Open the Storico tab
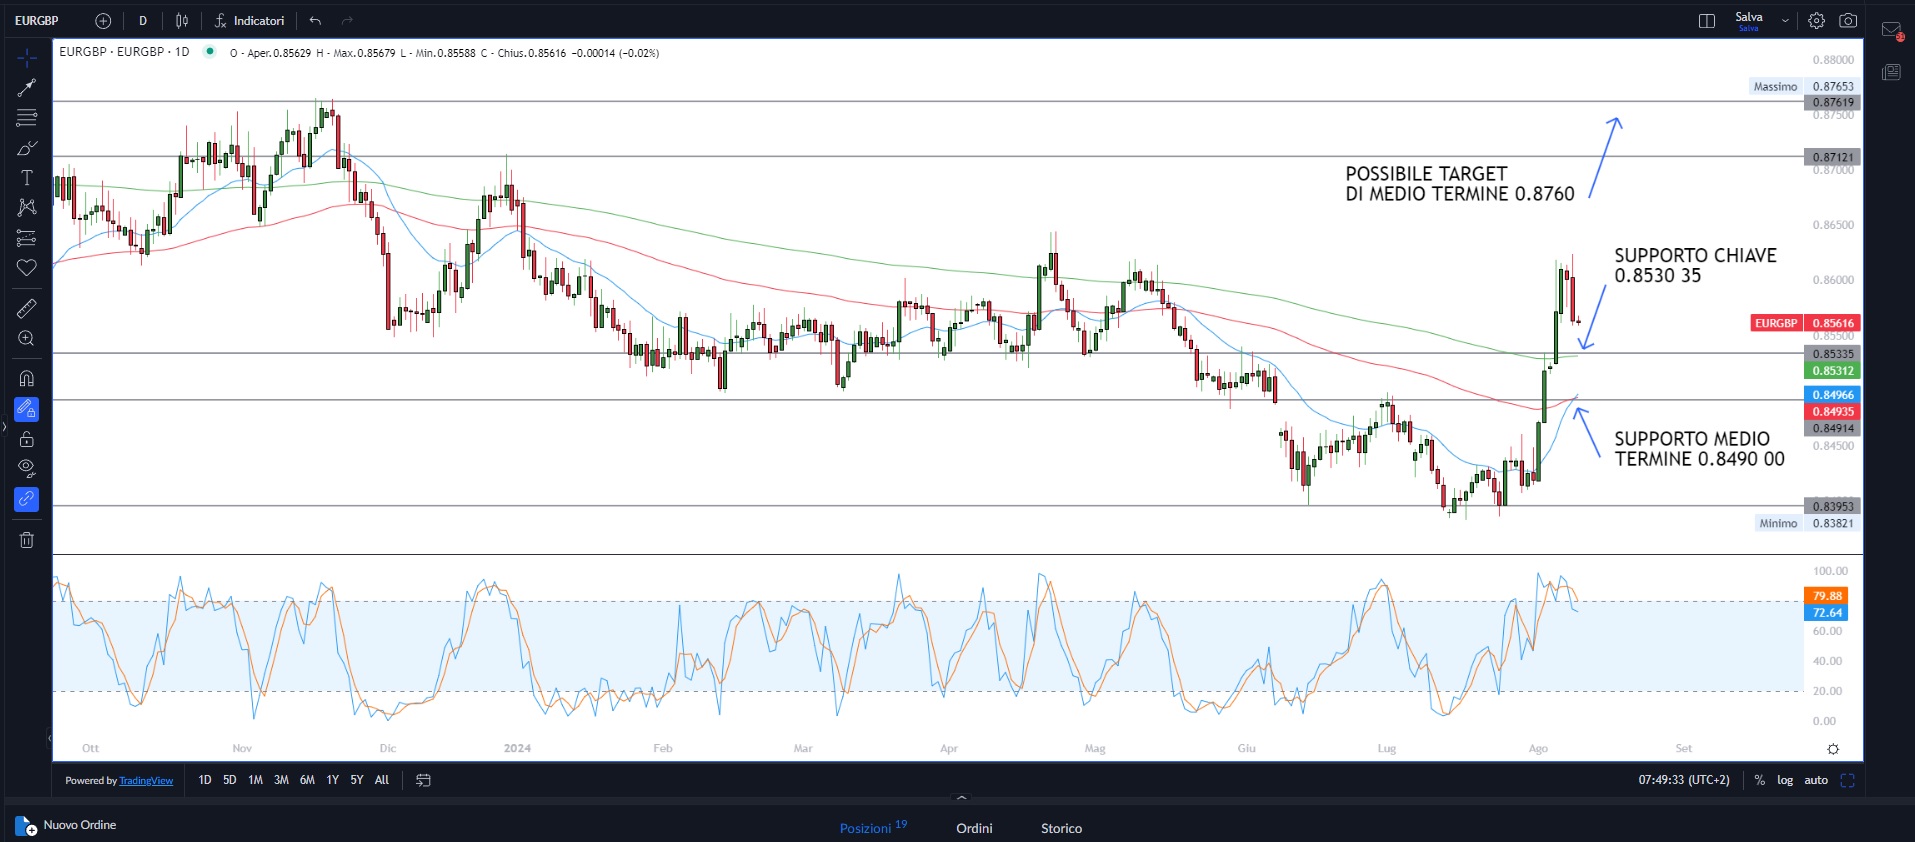1915x842 pixels. point(1061,828)
